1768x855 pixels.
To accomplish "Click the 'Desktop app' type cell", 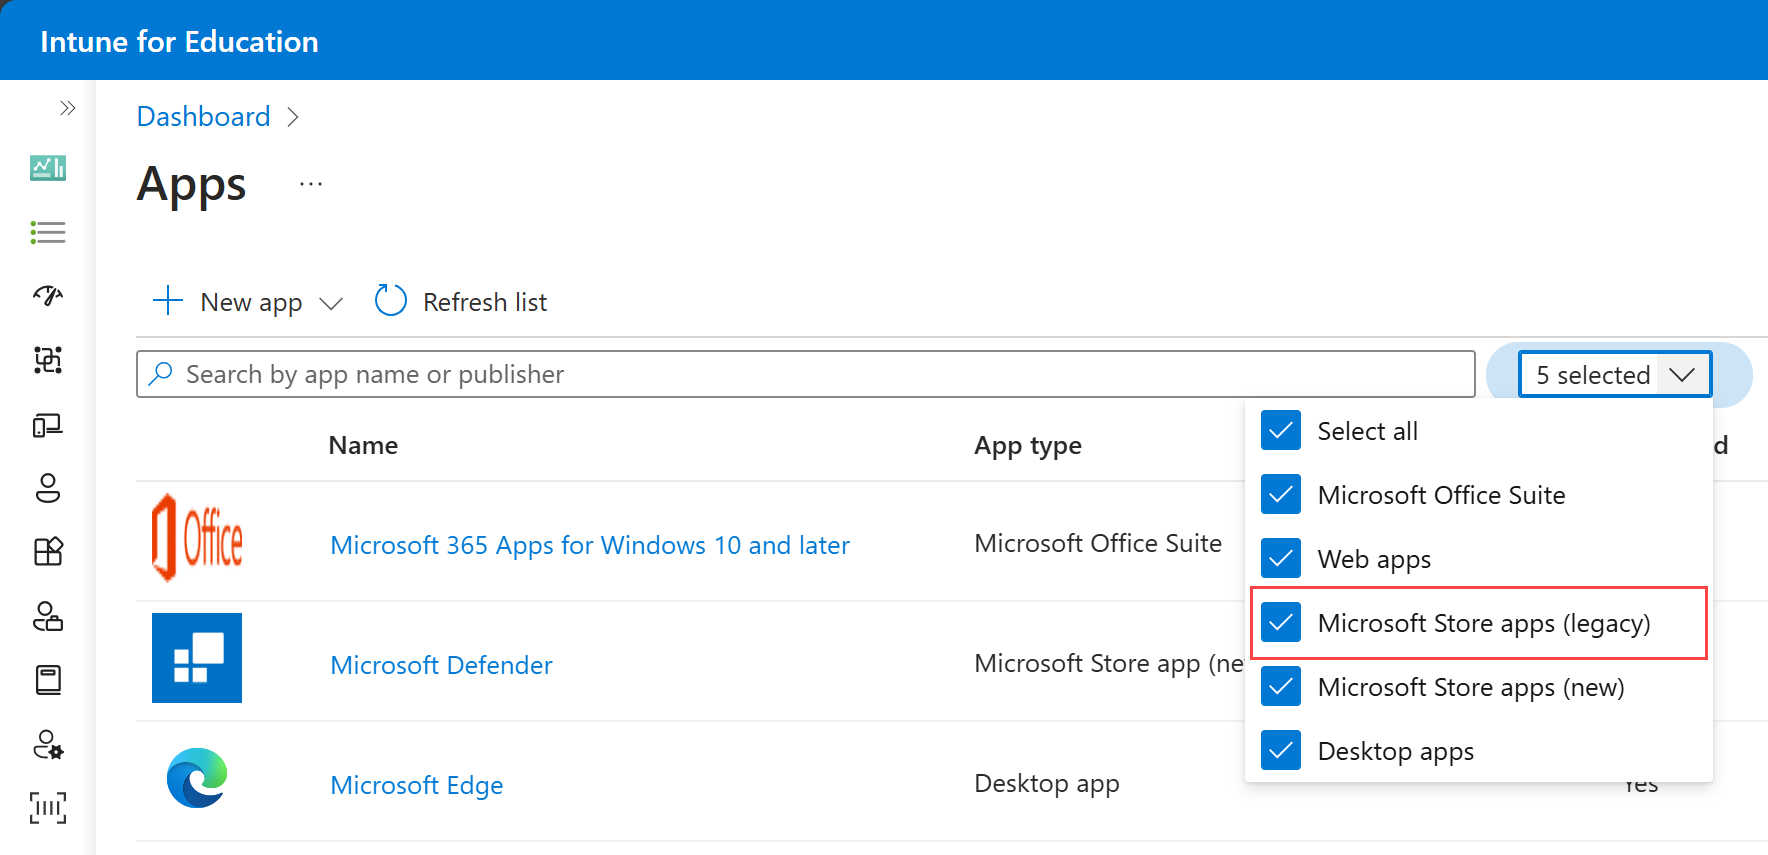I will (1047, 783).
